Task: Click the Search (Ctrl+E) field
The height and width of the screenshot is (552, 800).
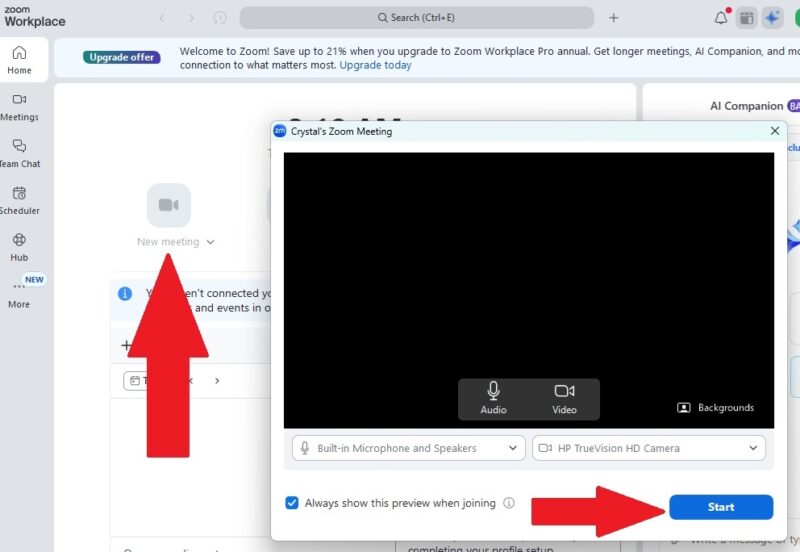Action: point(416,18)
